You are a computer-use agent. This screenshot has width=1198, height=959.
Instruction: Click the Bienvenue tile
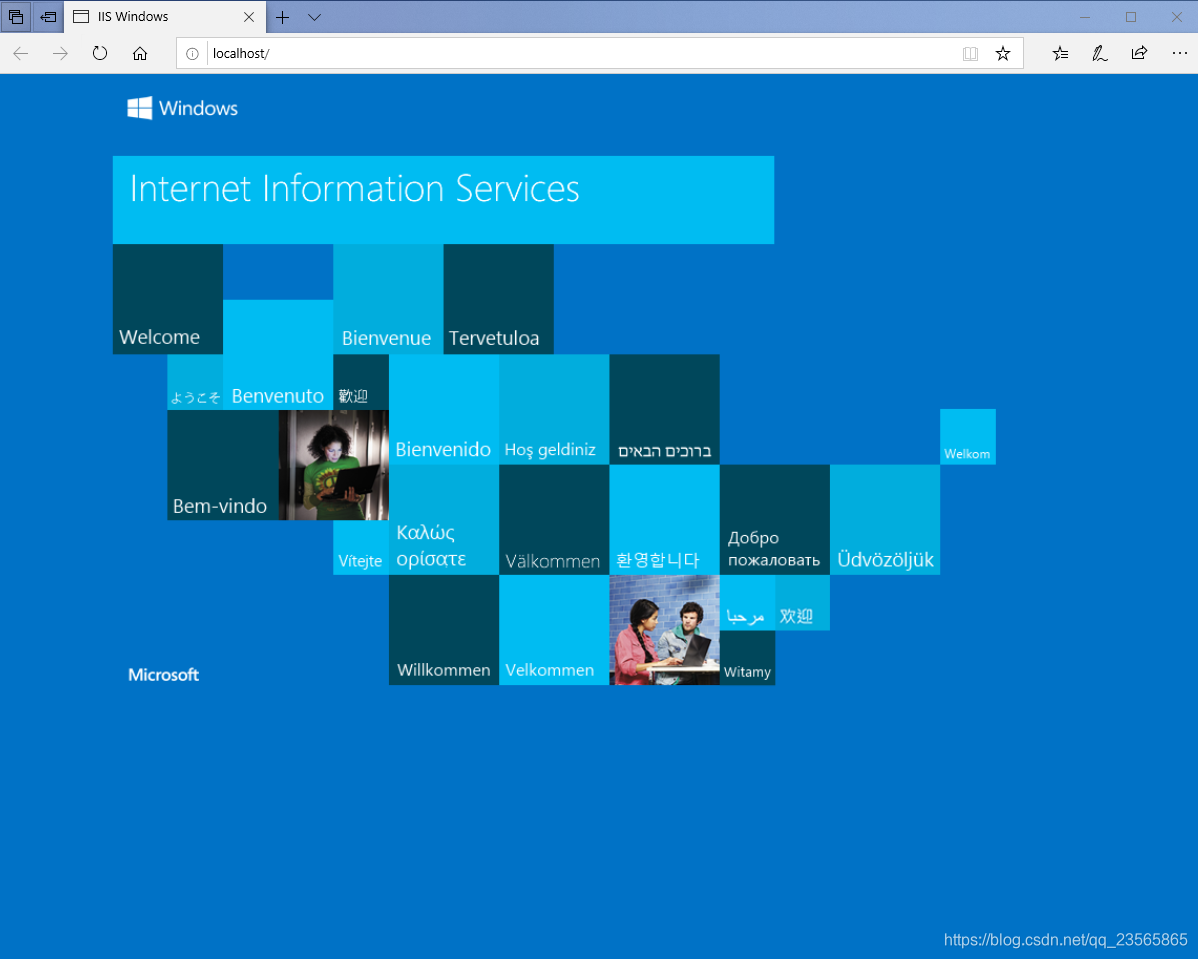[x=388, y=300]
